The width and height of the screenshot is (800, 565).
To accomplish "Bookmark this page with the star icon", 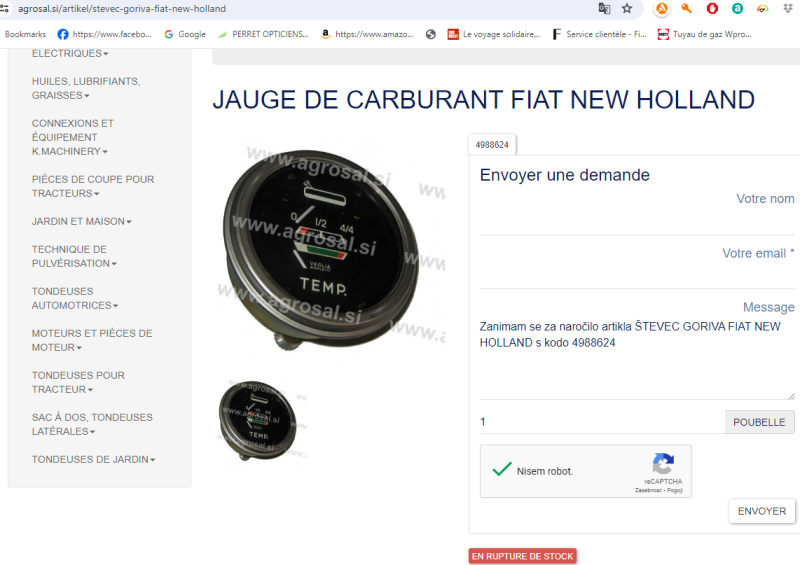I will (627, 8).
